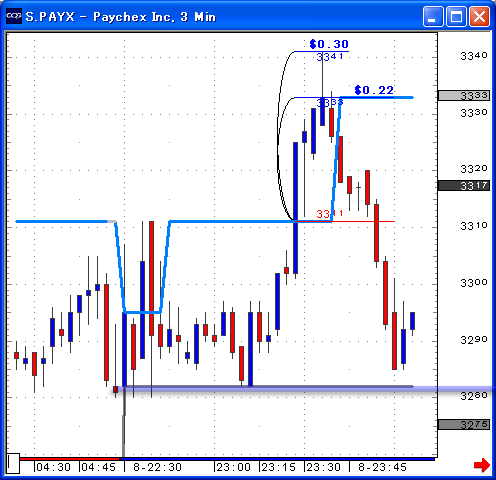Maximize the PAYX chart window
496x480 pixels.
point(456,16)
